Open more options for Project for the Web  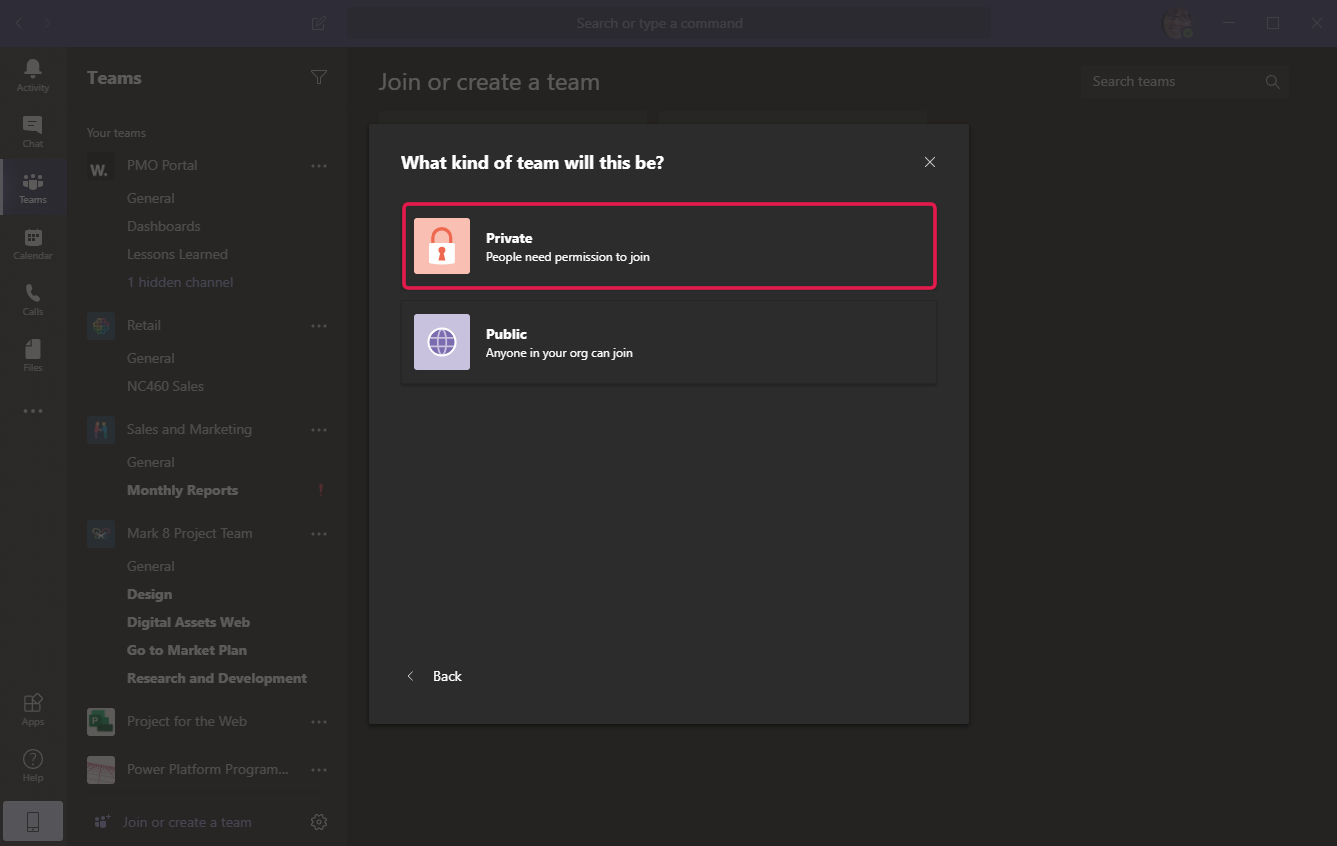click(x=319, y=722)
